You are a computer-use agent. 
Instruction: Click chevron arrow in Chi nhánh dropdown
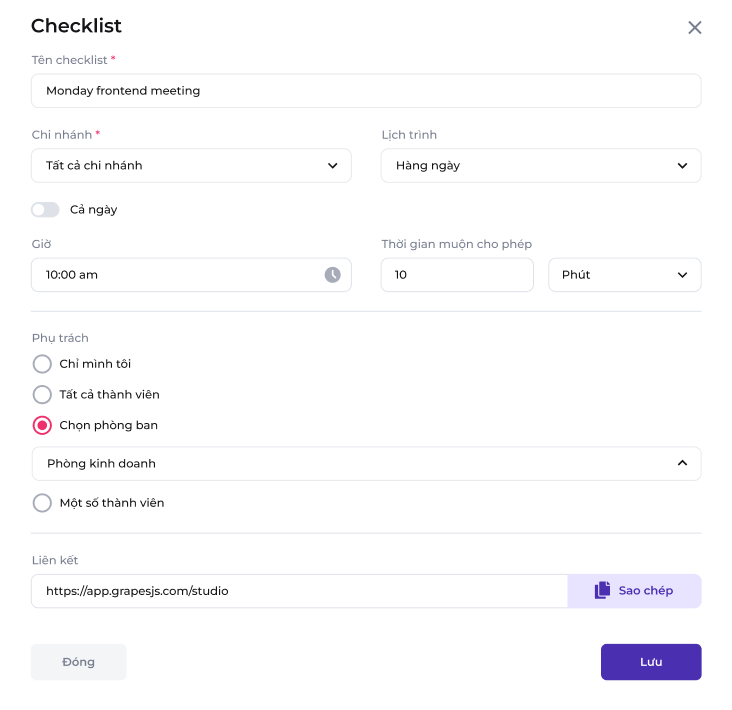[333, 166]
